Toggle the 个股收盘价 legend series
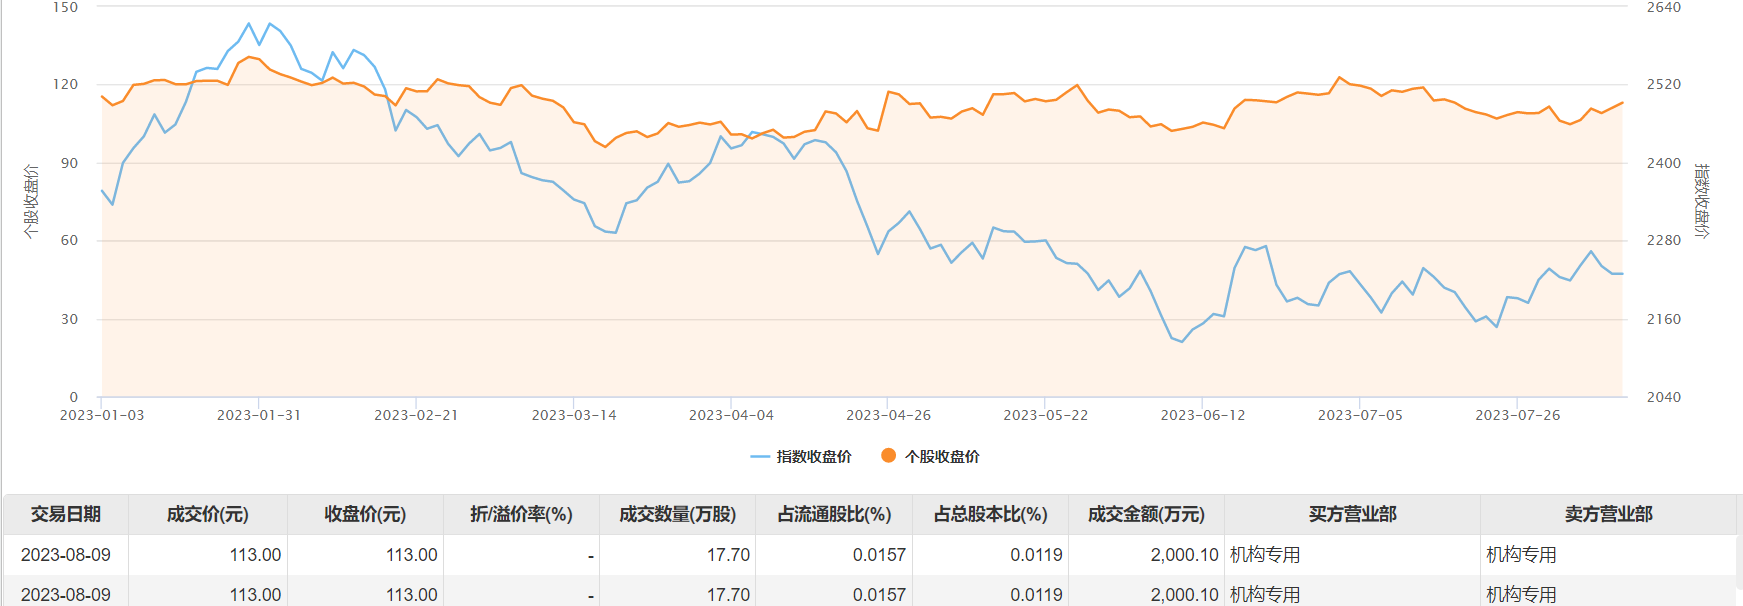The image size is (1743, 606). click(x=930, y=456)
